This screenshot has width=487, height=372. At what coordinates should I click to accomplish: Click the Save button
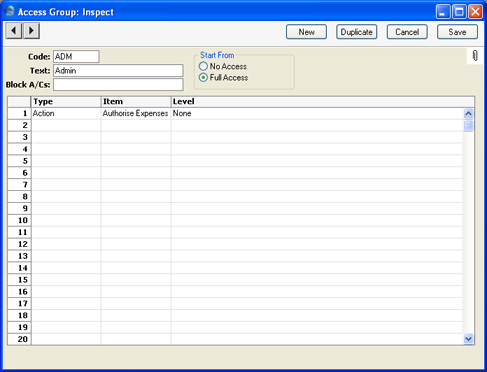[457, 32]
